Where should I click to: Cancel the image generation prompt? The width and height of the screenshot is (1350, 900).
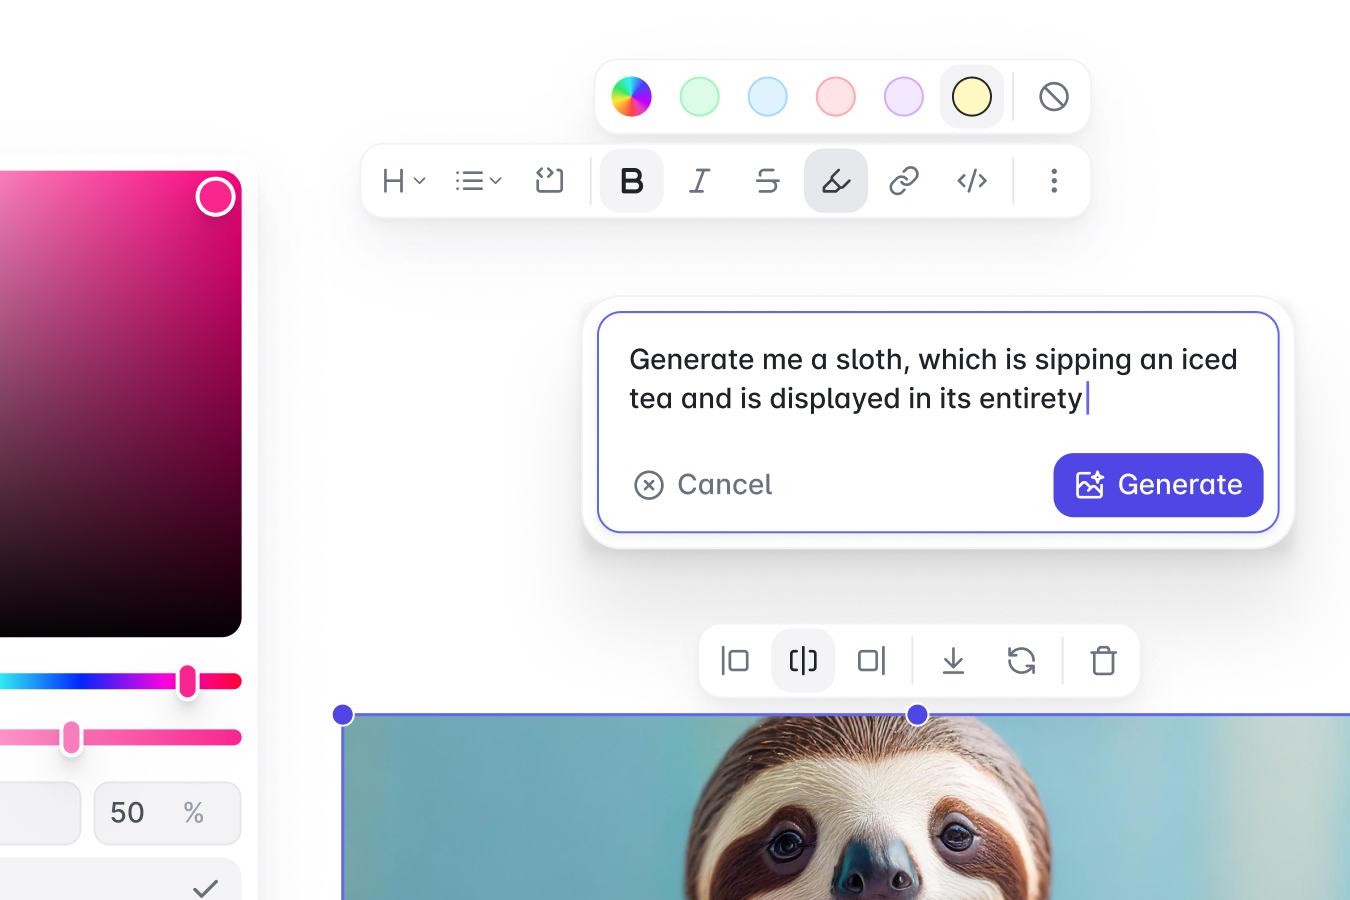[x=703, y=485]
